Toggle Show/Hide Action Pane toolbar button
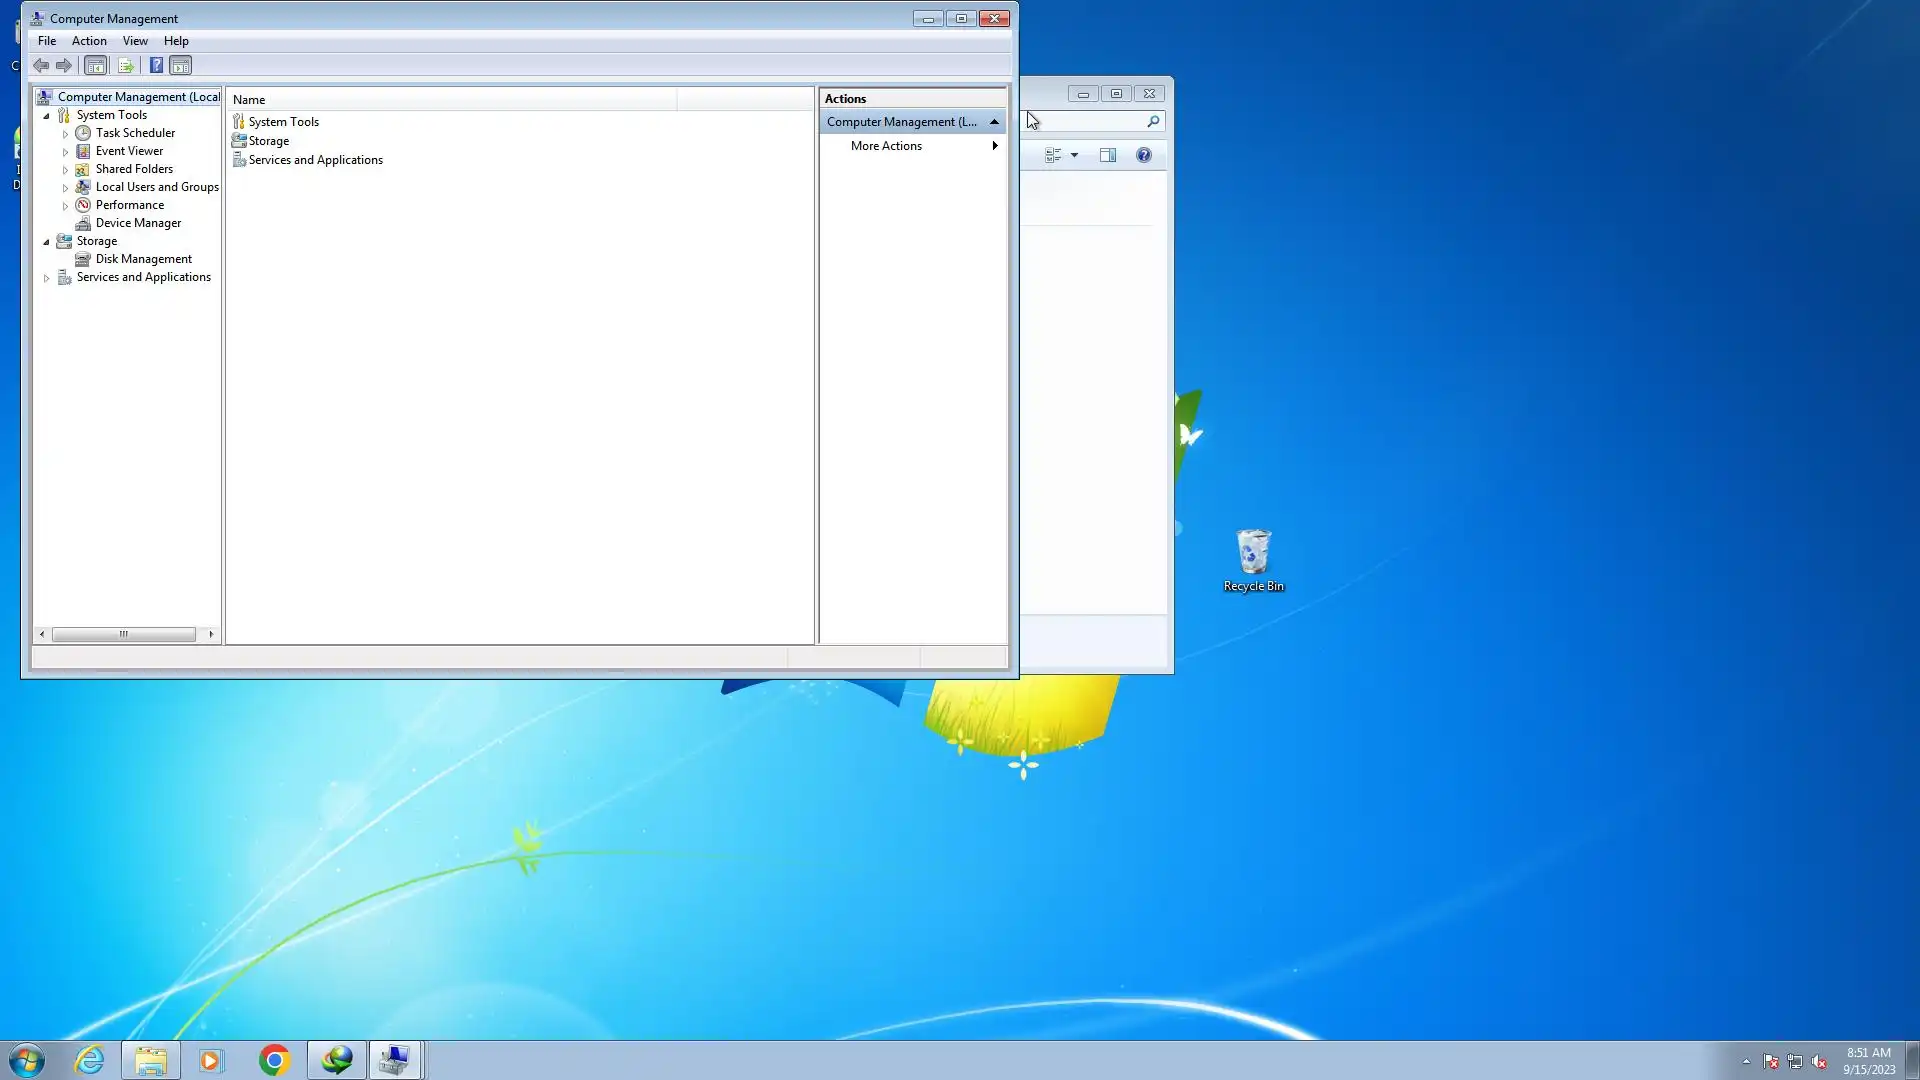Screen dimensions: 1920x1080 181,66
